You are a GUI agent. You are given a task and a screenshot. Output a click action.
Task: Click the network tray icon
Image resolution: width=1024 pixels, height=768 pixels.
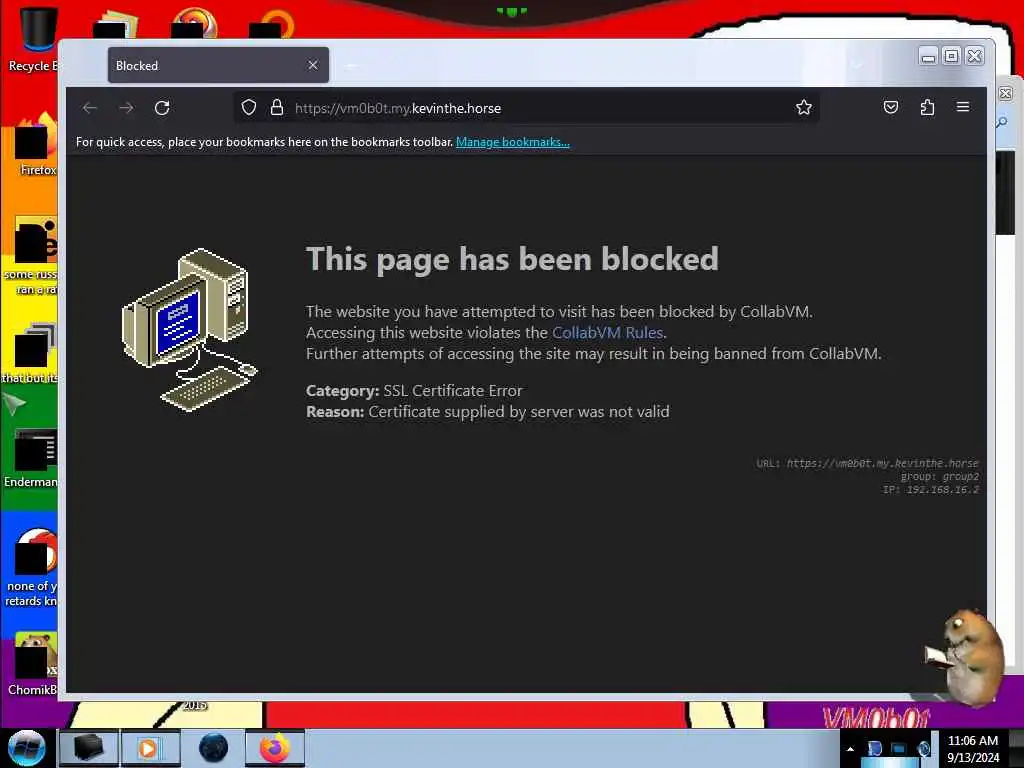coord(899,748)
